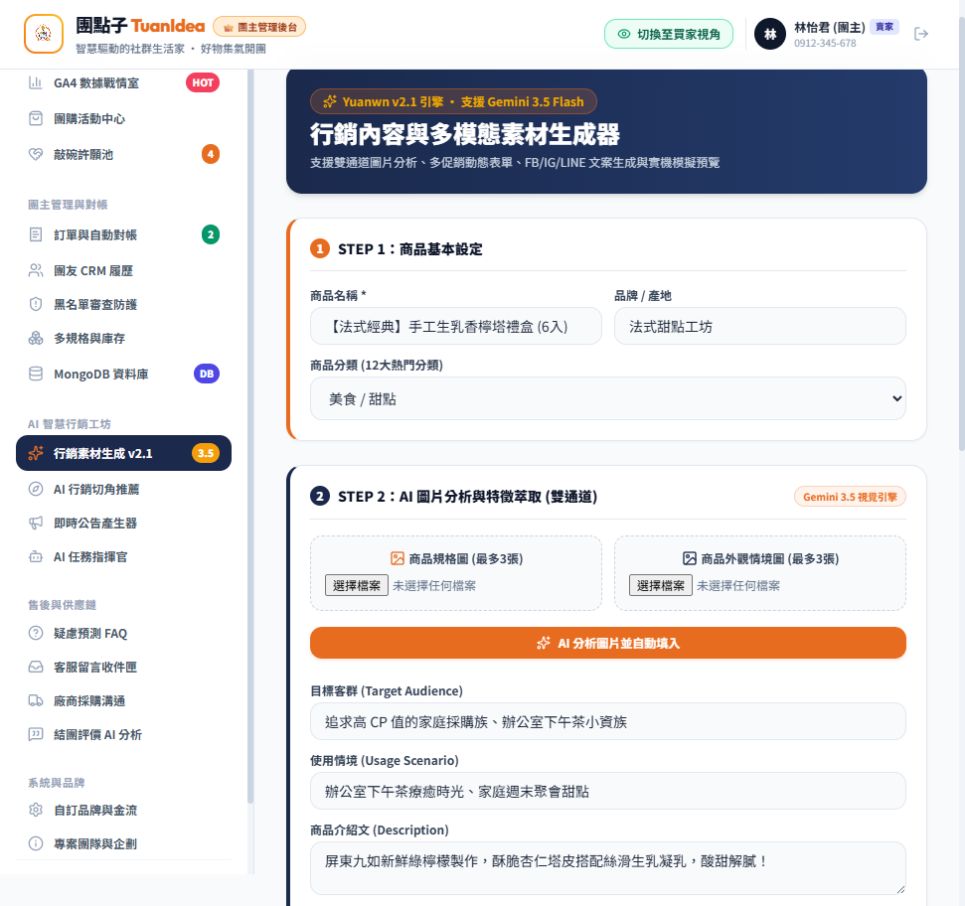Click the 專案團隊與企劃 info icon
The height and width of the screenshot is (906, 965).
click(x=36, y=843)
